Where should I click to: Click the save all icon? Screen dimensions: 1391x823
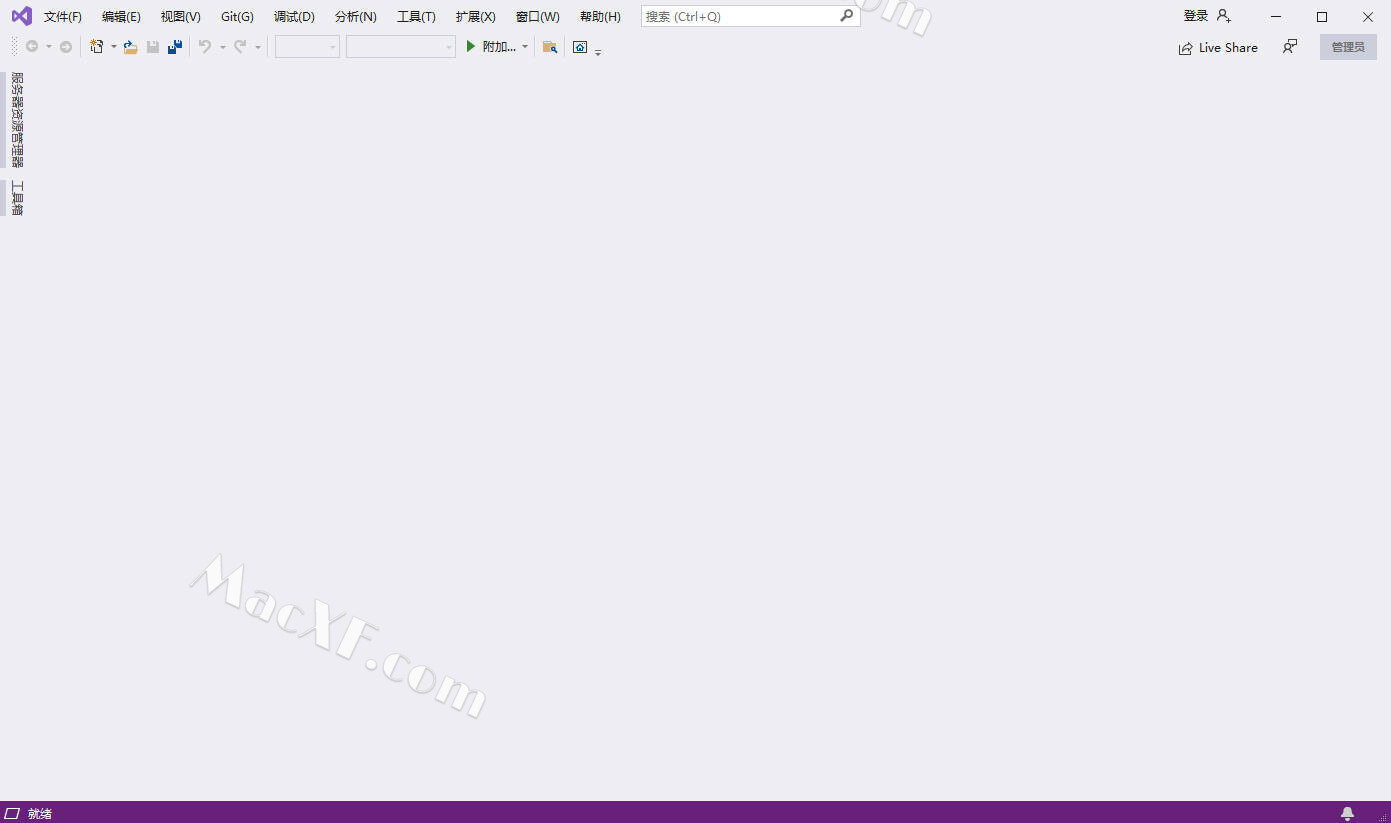pyautogui.click(x=175, y=47)
